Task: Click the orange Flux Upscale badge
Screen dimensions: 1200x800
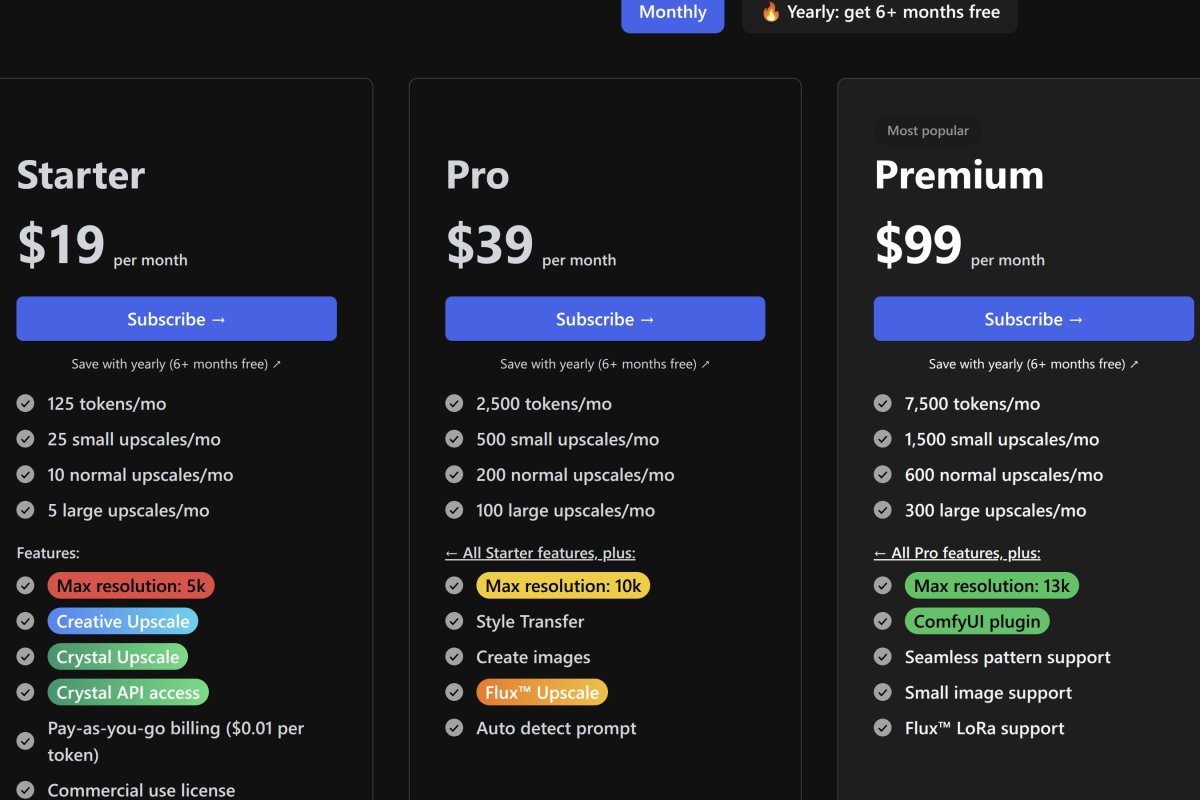Action: pos(542,693)
